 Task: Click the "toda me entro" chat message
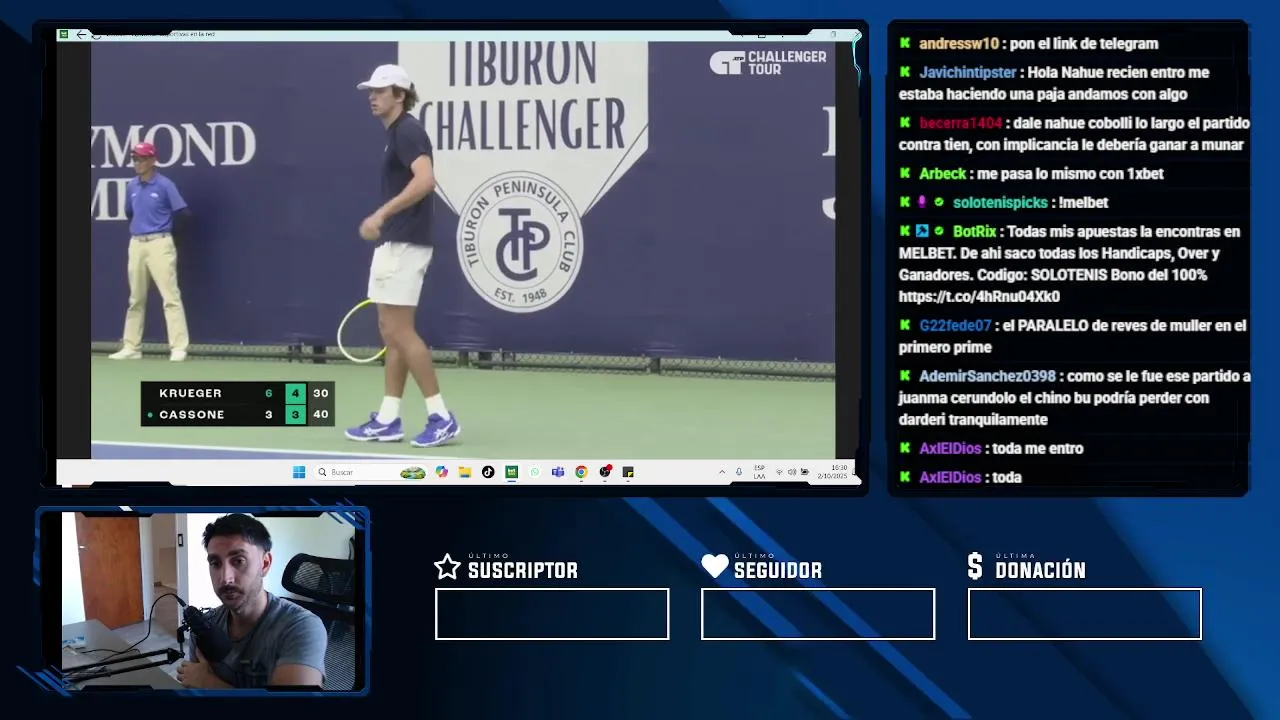tap(1037, 449)
